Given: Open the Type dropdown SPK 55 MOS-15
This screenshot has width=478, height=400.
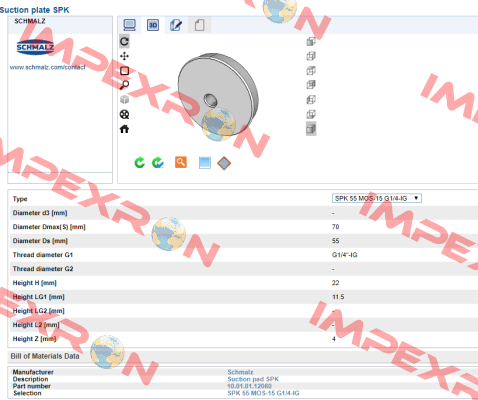Looking at the screenshot, I should point(377,198).
